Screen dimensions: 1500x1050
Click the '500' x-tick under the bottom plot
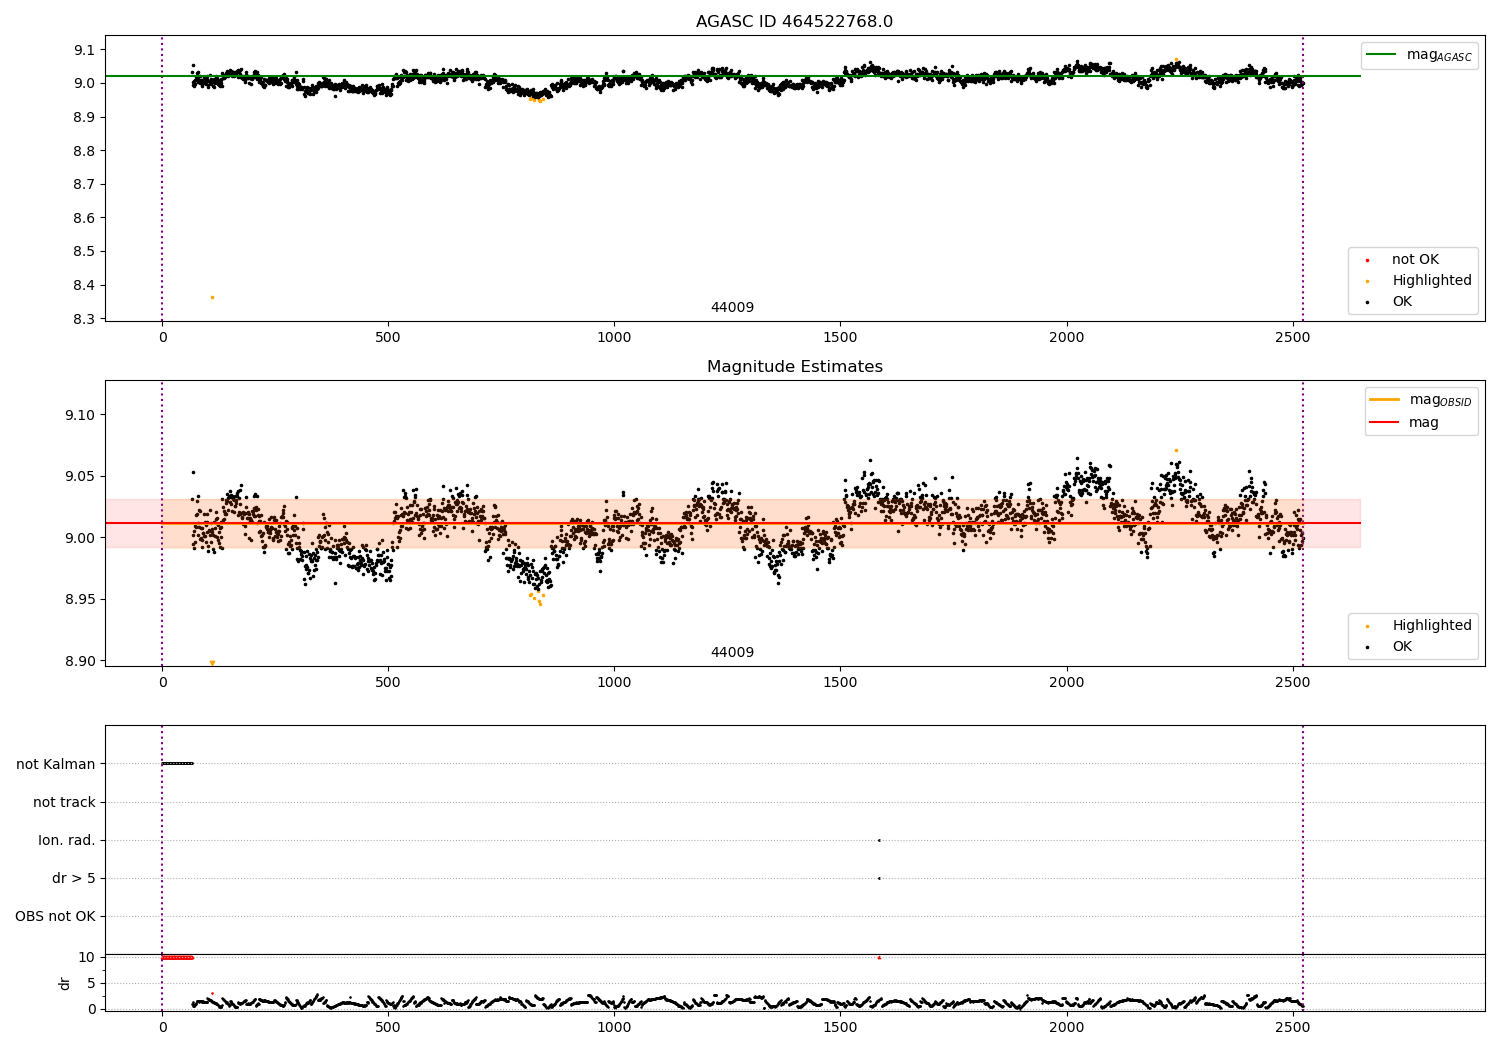pos(388,1027)
